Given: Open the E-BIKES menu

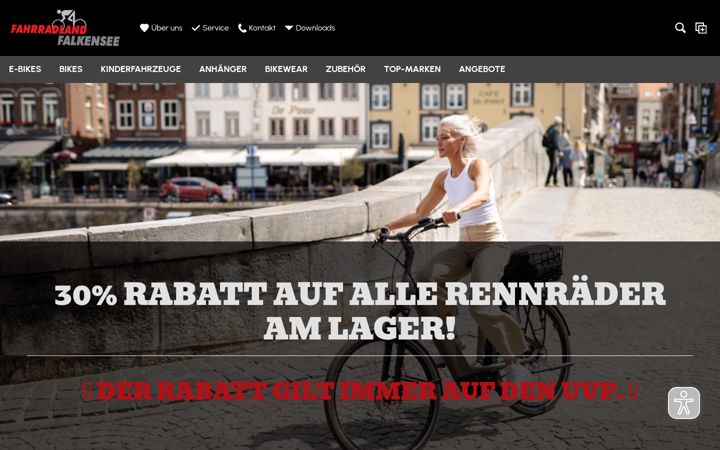Looking at the screenshot, I should click(25, 69).
